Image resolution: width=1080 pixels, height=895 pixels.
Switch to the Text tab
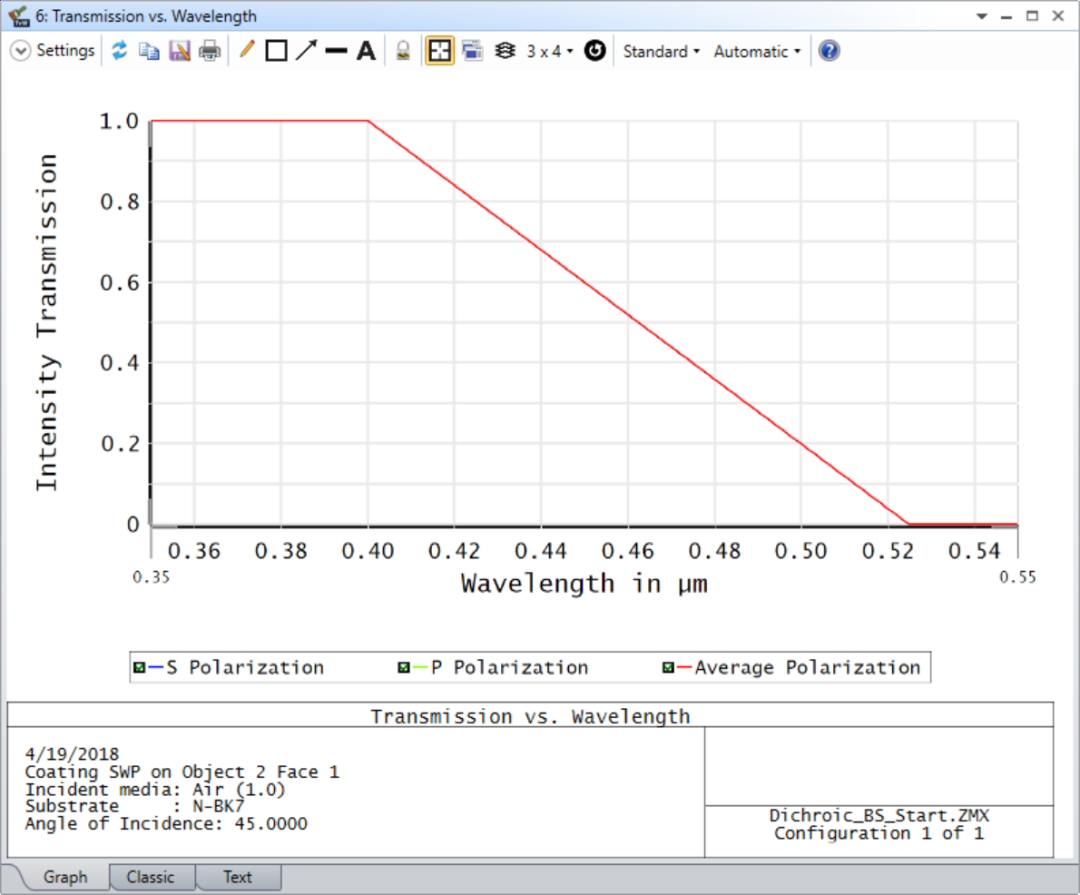click(238, 877)
